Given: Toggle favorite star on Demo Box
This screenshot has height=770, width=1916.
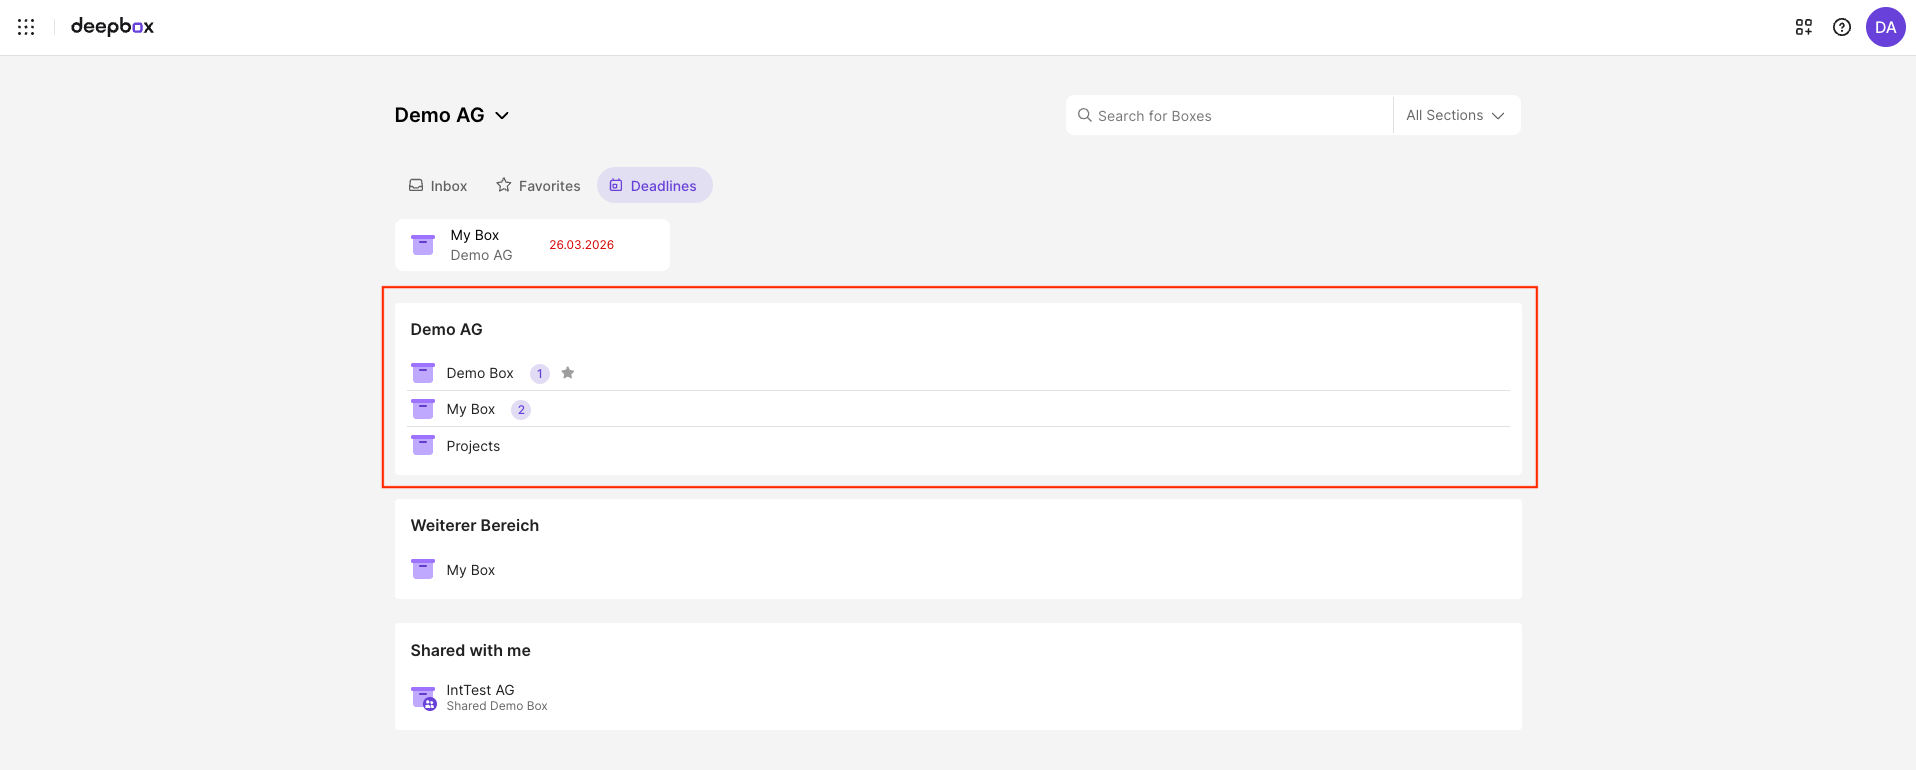Looking at the screenshot, I should (568, 373).
